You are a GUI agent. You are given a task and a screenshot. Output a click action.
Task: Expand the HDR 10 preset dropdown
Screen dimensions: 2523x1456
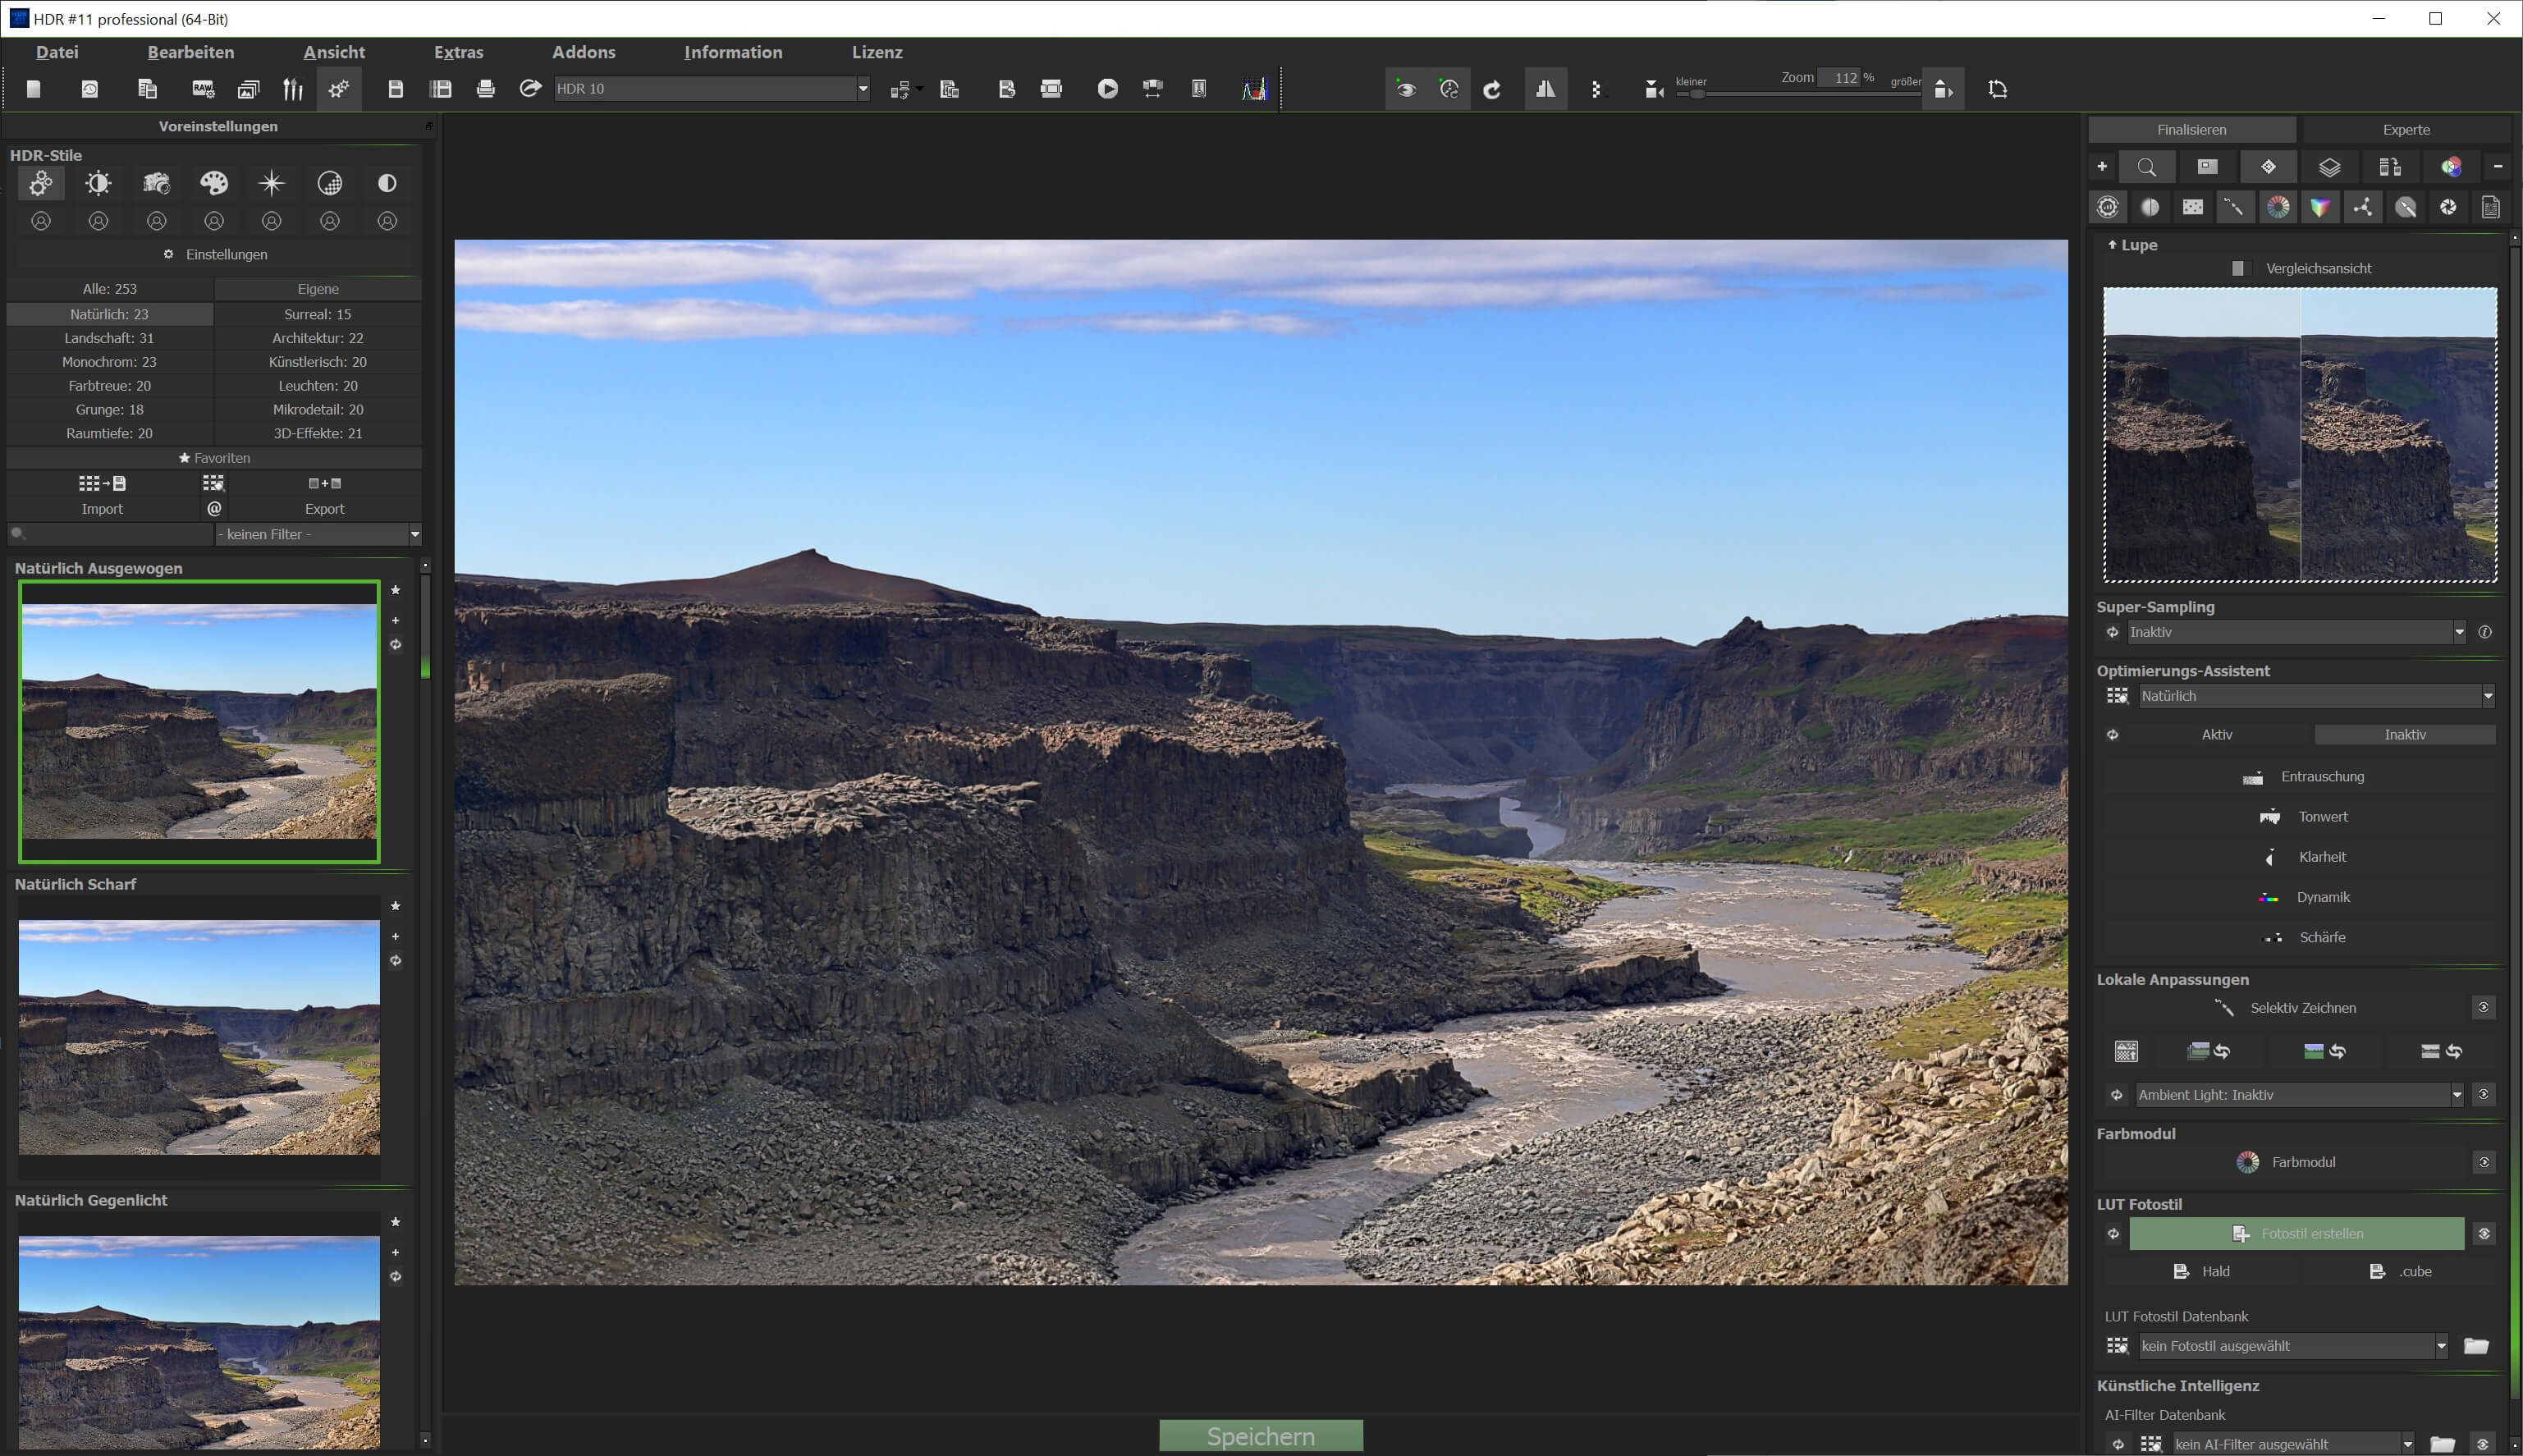tap(862, 89)
